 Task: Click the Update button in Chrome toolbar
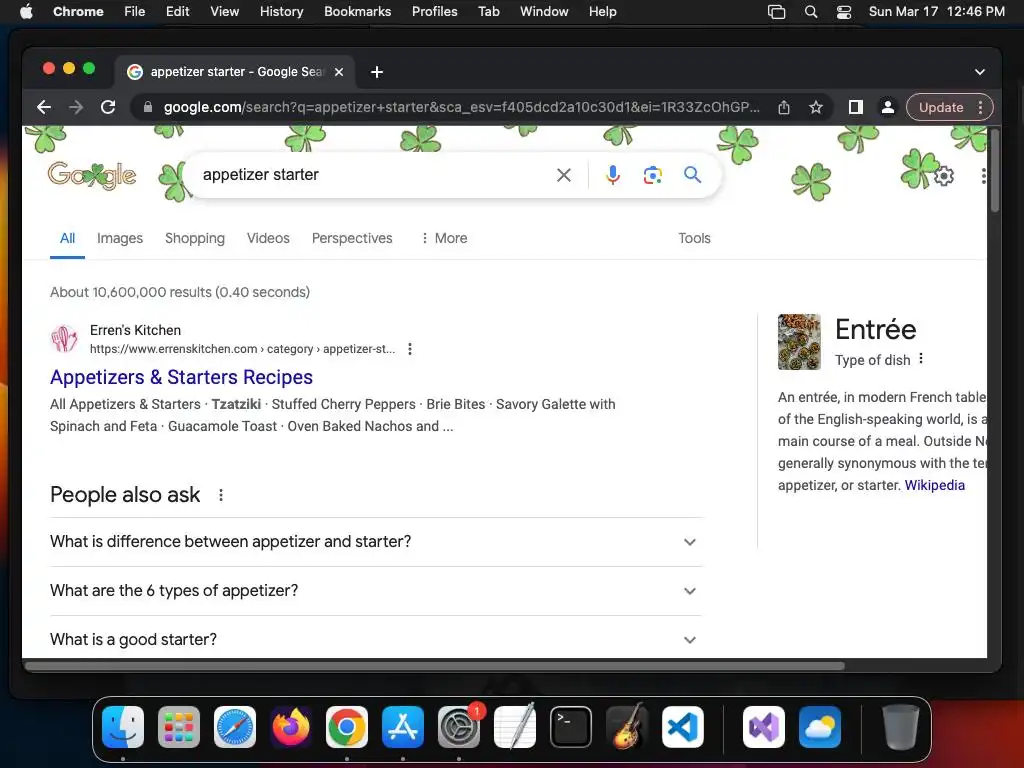[940, 107]
